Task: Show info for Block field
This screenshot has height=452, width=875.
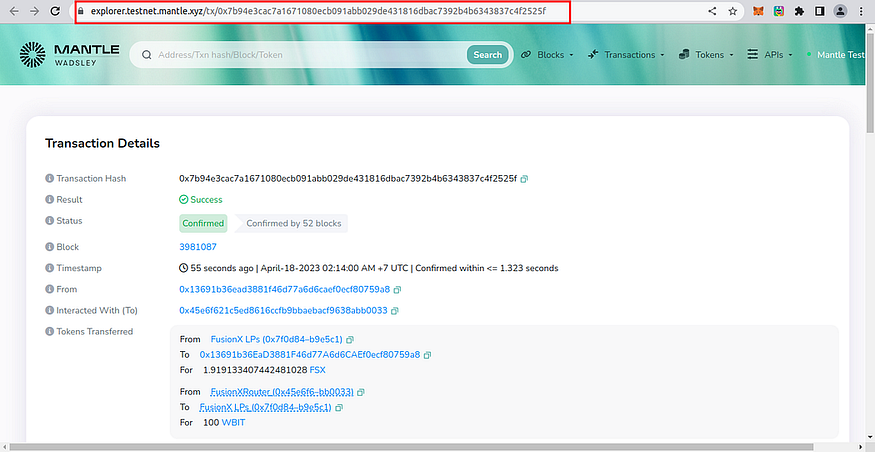Action: point(49,247)
